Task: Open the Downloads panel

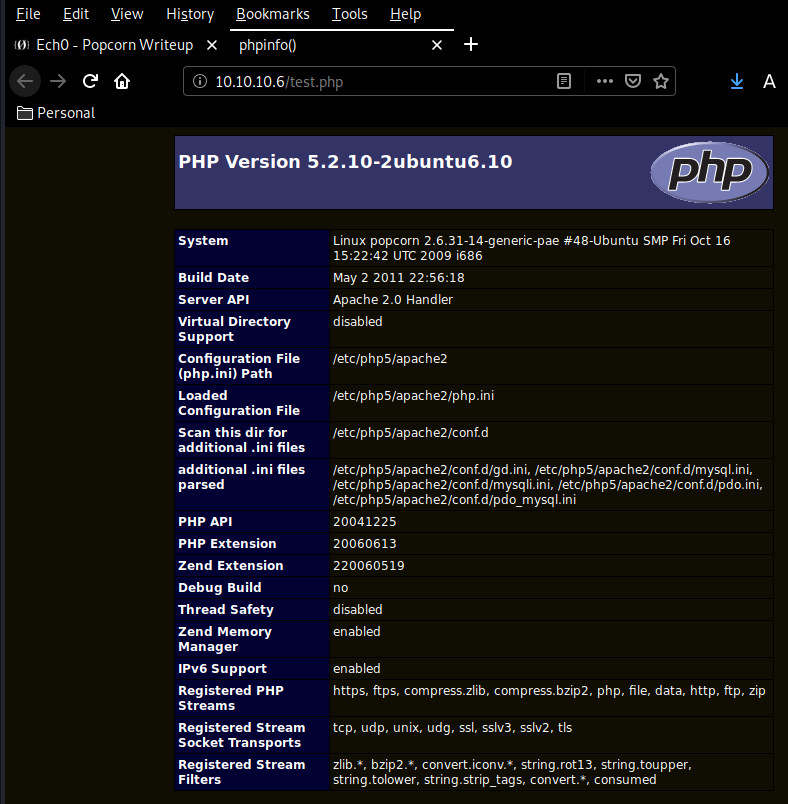Action: (x=737, y=81)
